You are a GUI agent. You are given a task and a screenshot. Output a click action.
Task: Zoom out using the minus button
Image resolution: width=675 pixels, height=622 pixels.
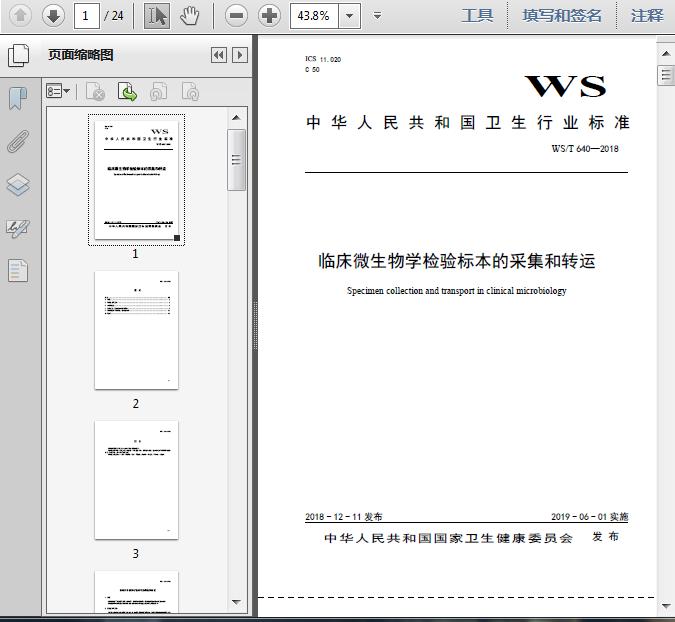click(236, 16)
